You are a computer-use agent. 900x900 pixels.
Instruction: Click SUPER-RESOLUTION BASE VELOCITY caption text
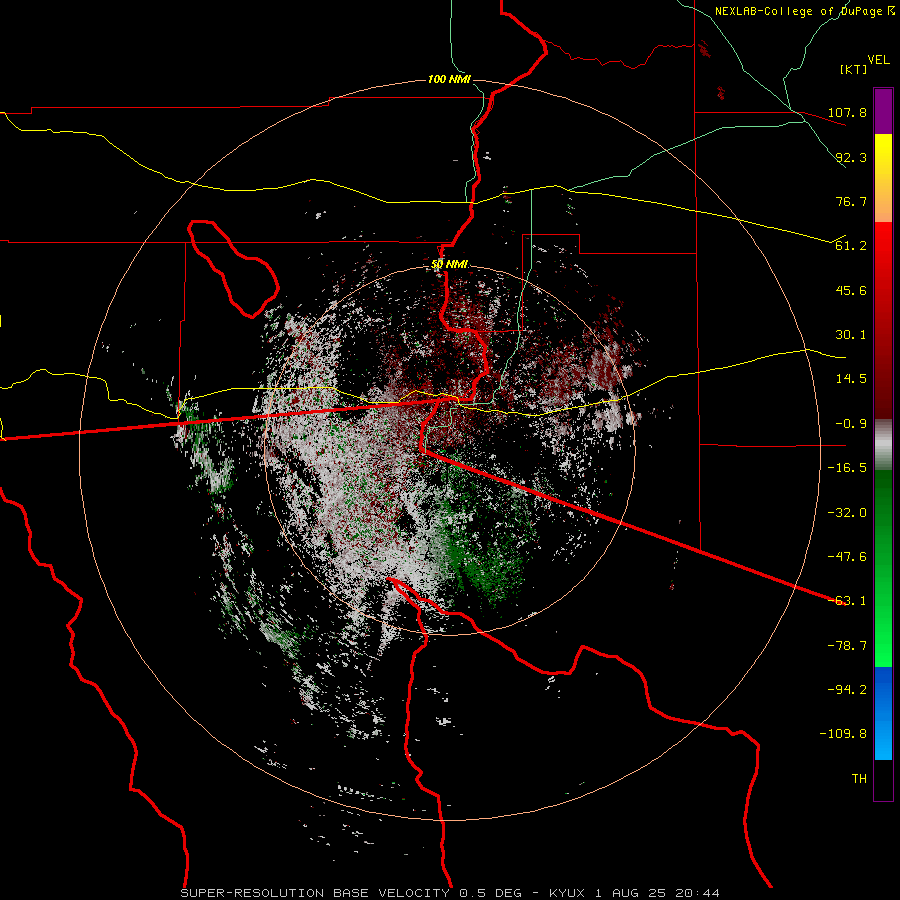(317, 893)
